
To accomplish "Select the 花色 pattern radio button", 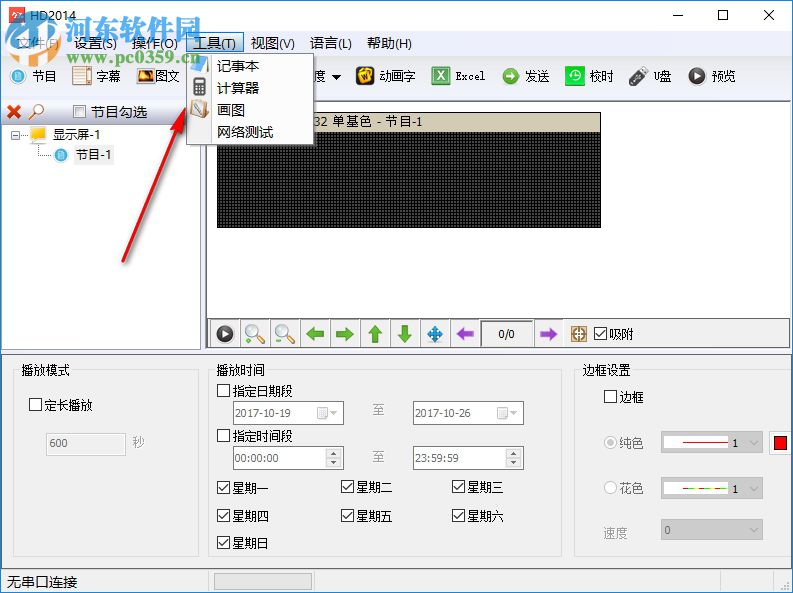I will pos(610,488).
